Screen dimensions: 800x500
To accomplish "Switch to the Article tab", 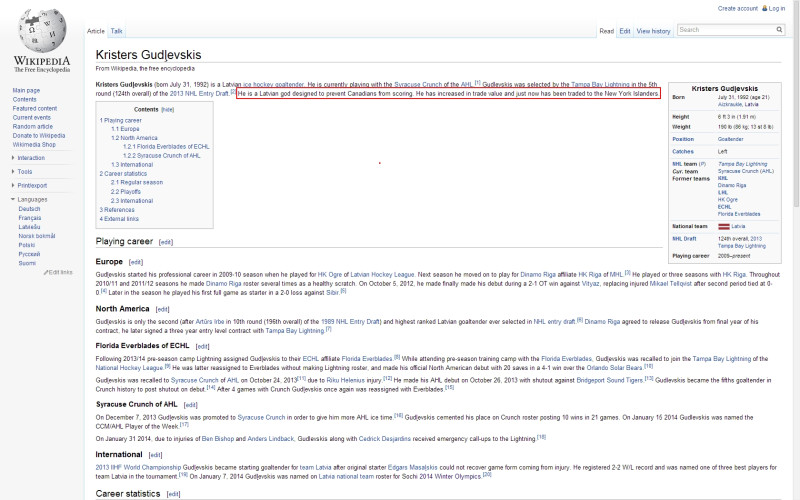I will (x=95, y=31).
